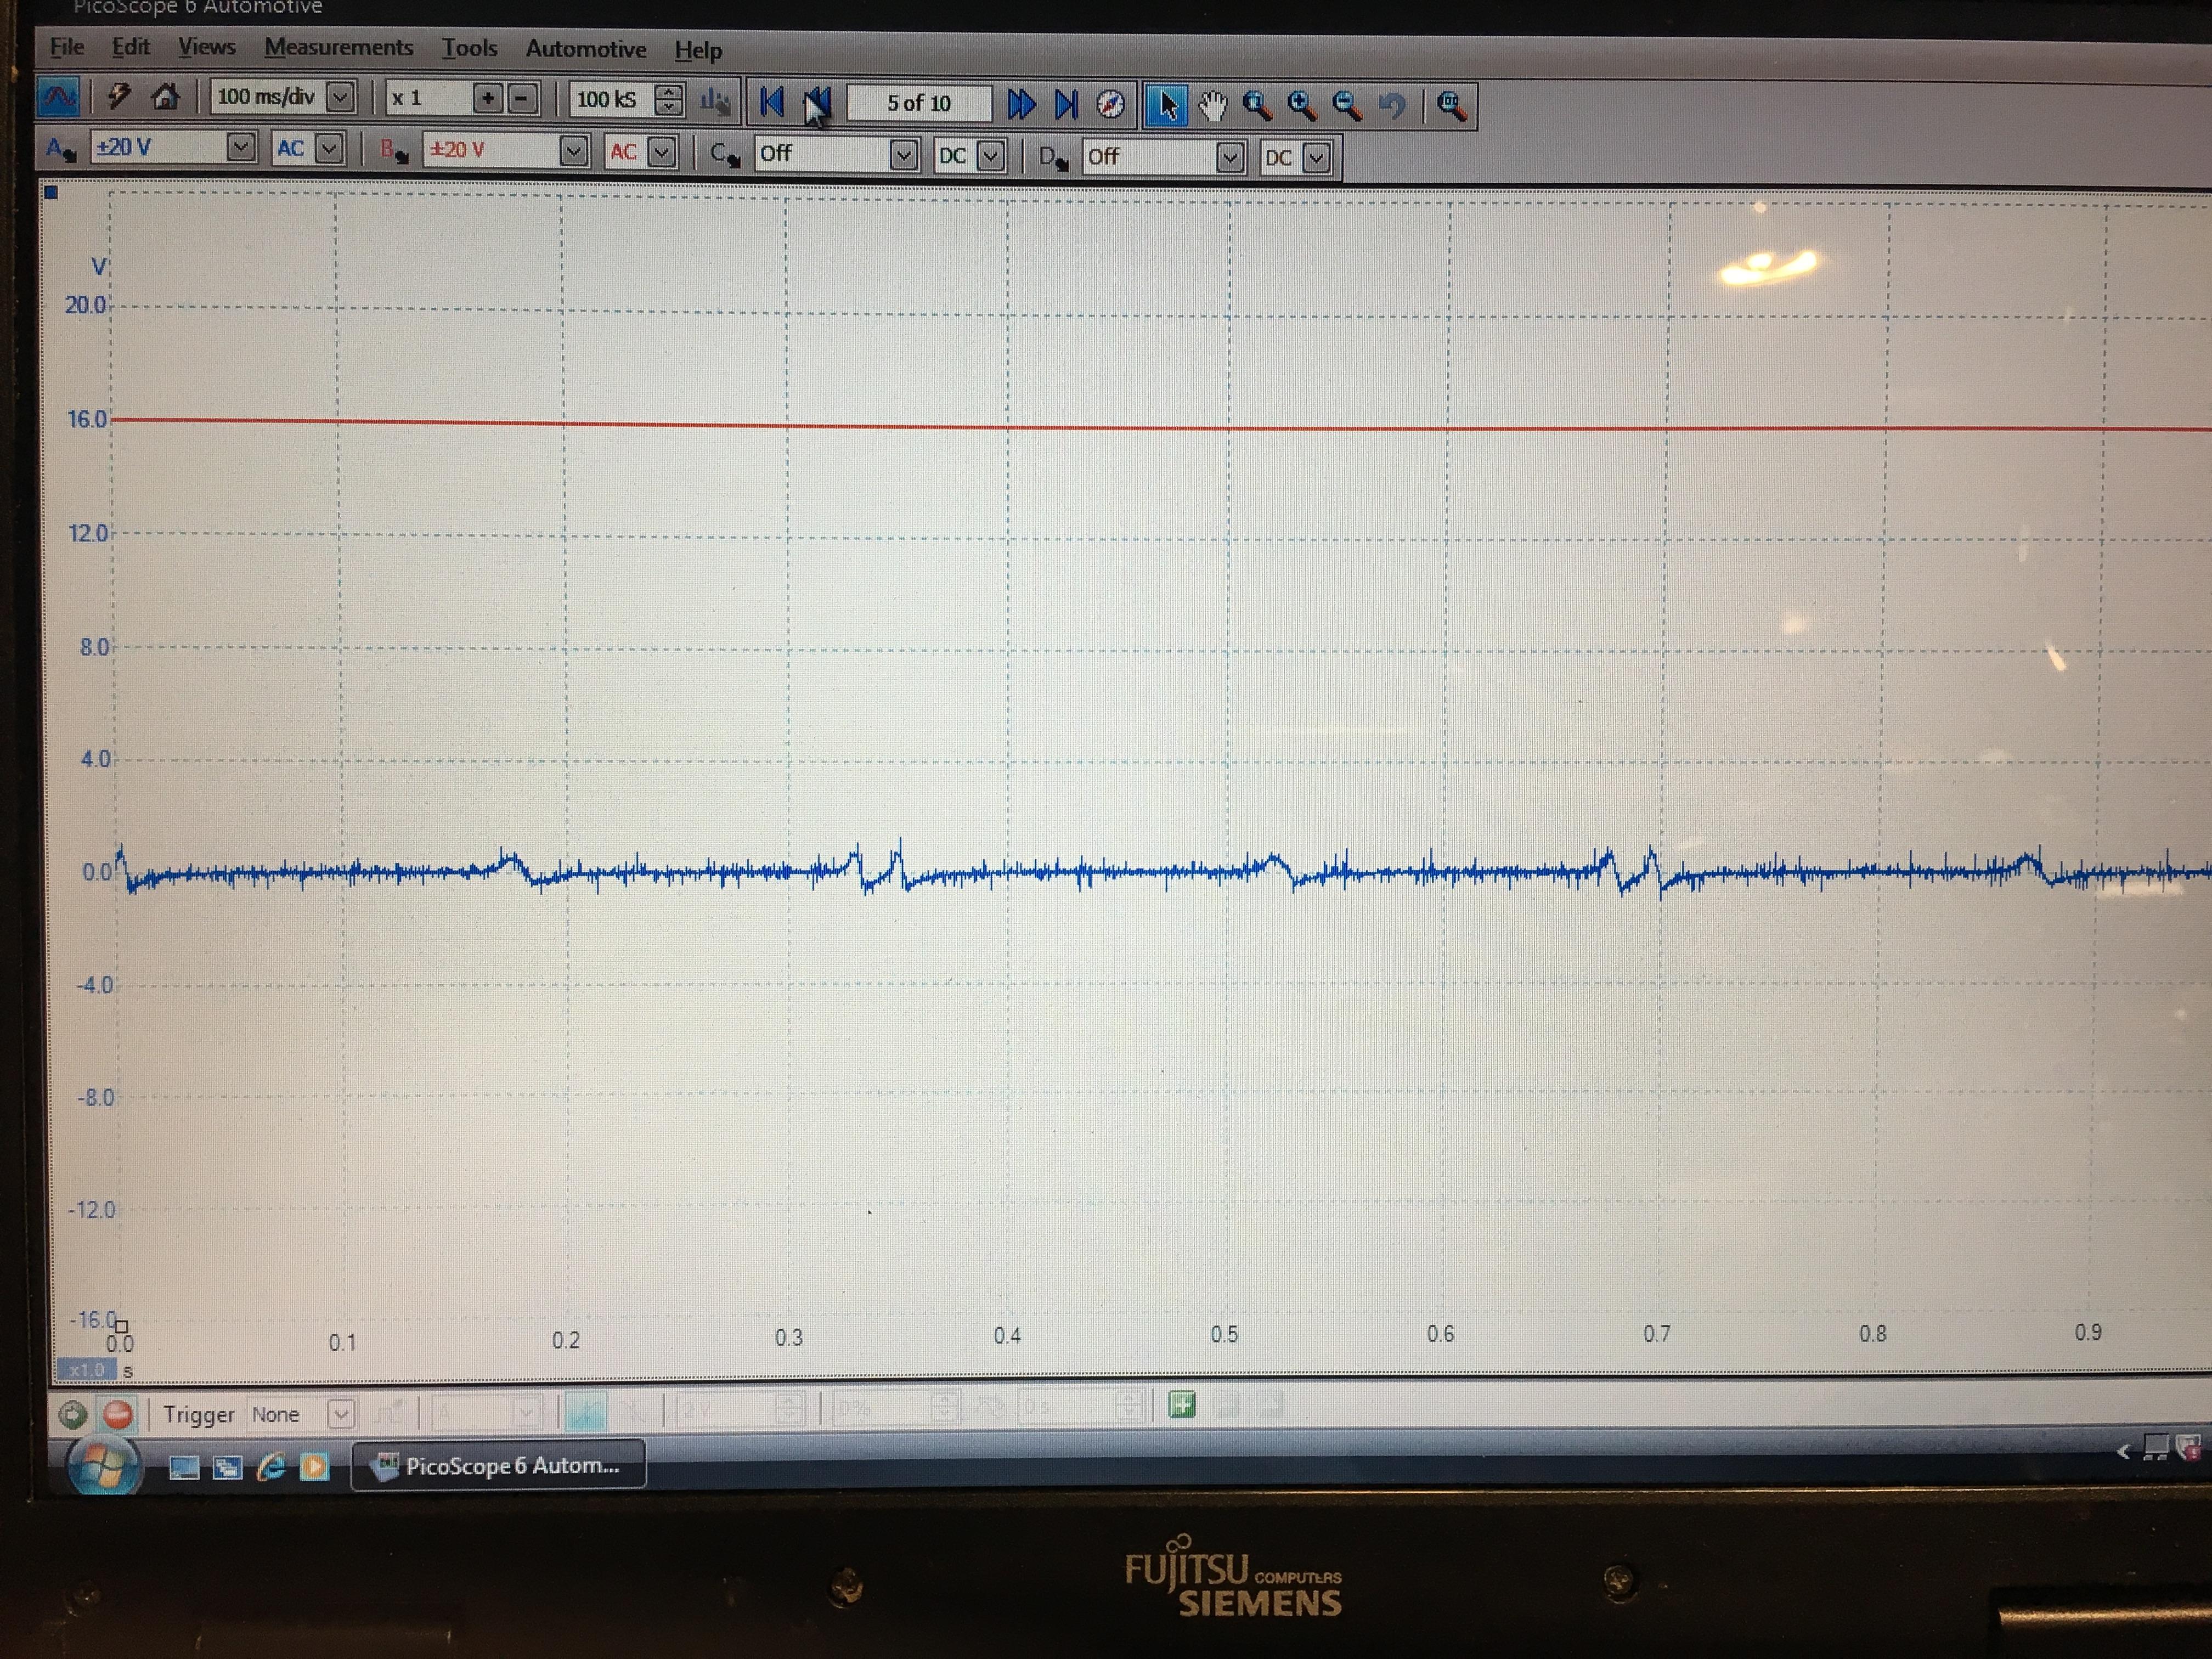Open the Trigger mode None dropdown
The height and width of the screenshot is (1659, 2212).
coord(341,1414)
